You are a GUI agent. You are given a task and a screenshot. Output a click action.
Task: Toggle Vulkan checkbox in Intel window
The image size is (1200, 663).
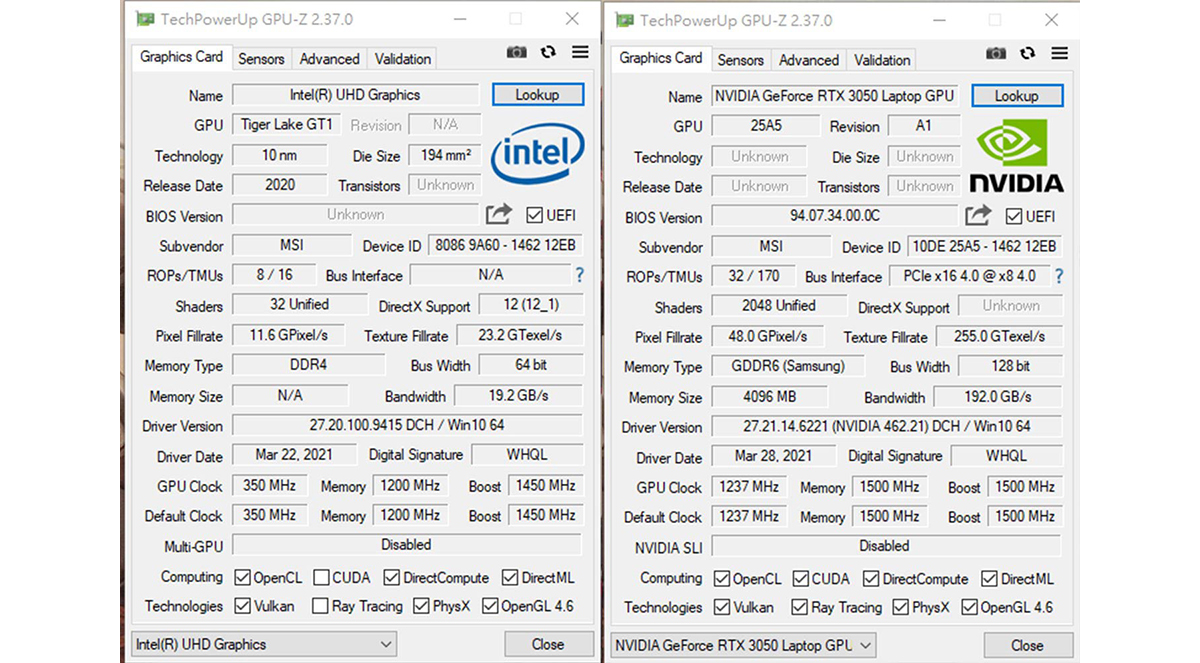click(242, 606)
